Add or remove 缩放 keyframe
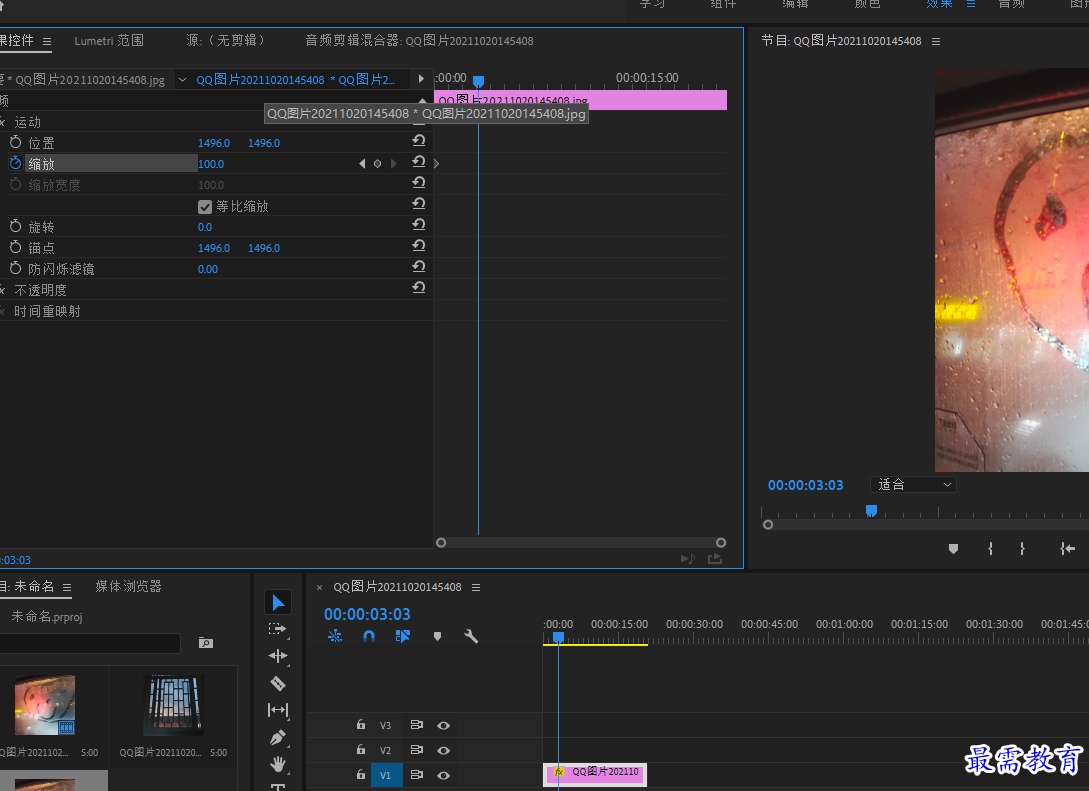 coord(377,164)
